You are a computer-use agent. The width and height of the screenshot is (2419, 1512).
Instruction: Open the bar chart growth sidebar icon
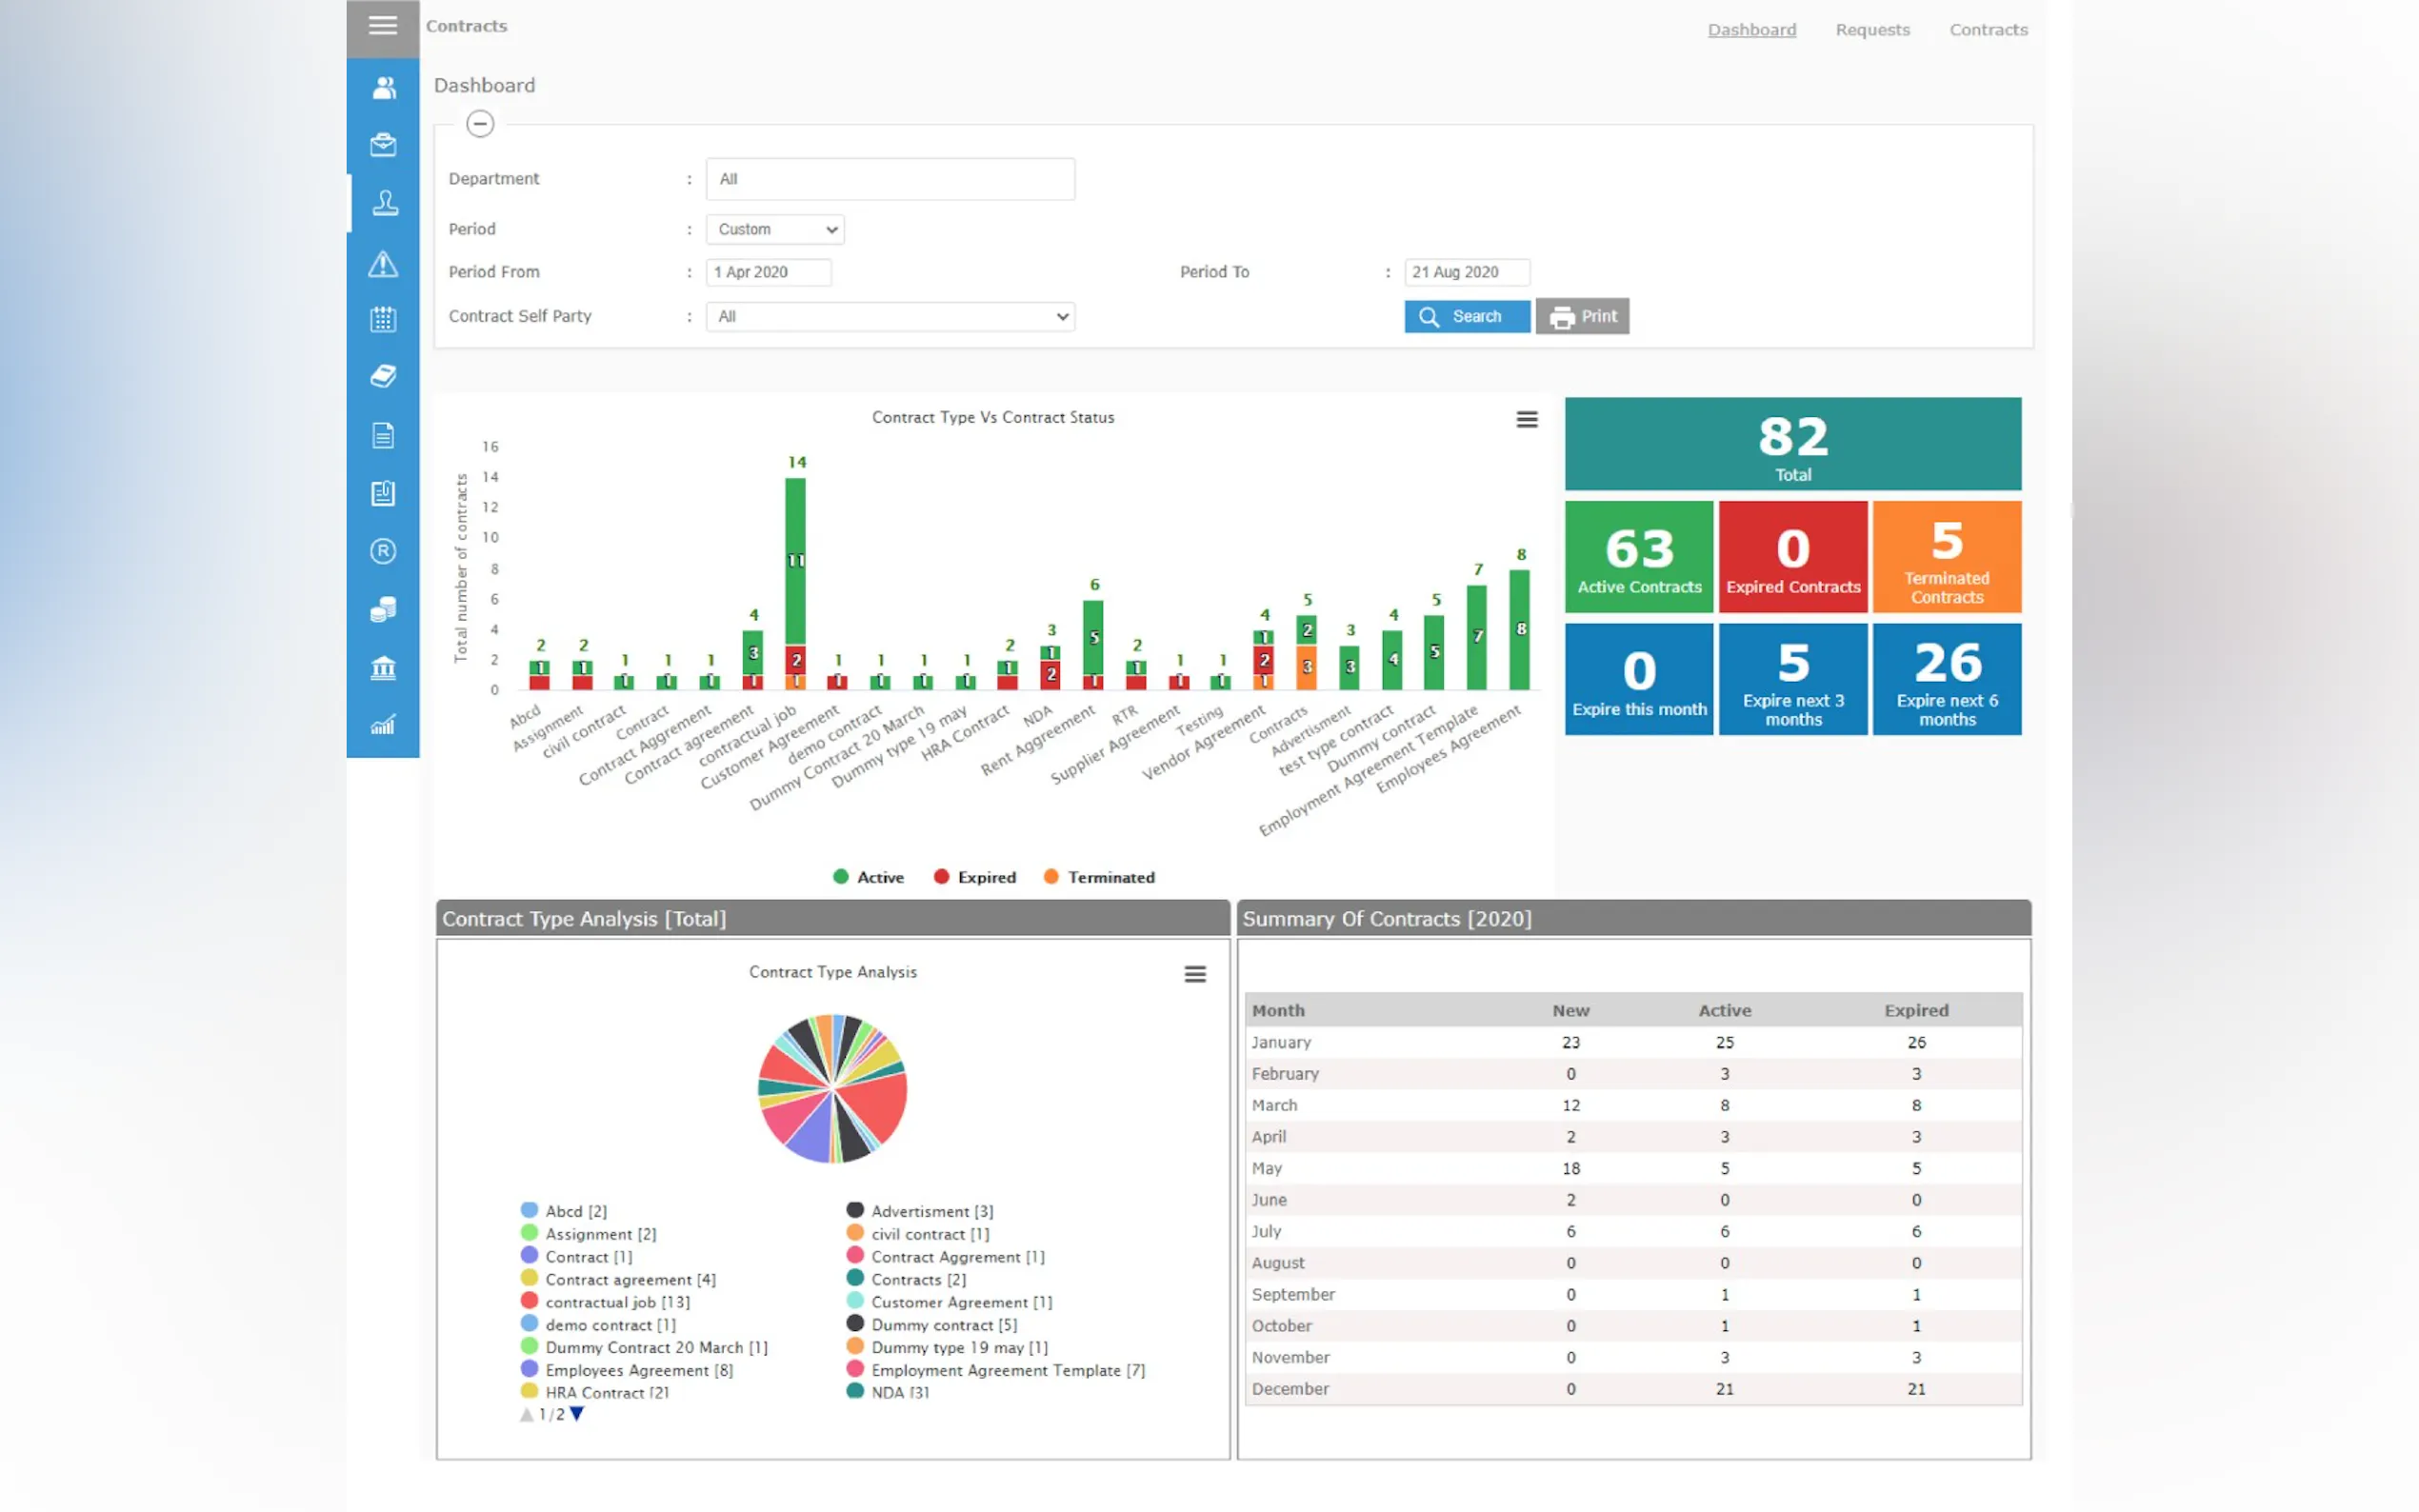[x=383, y=725]
